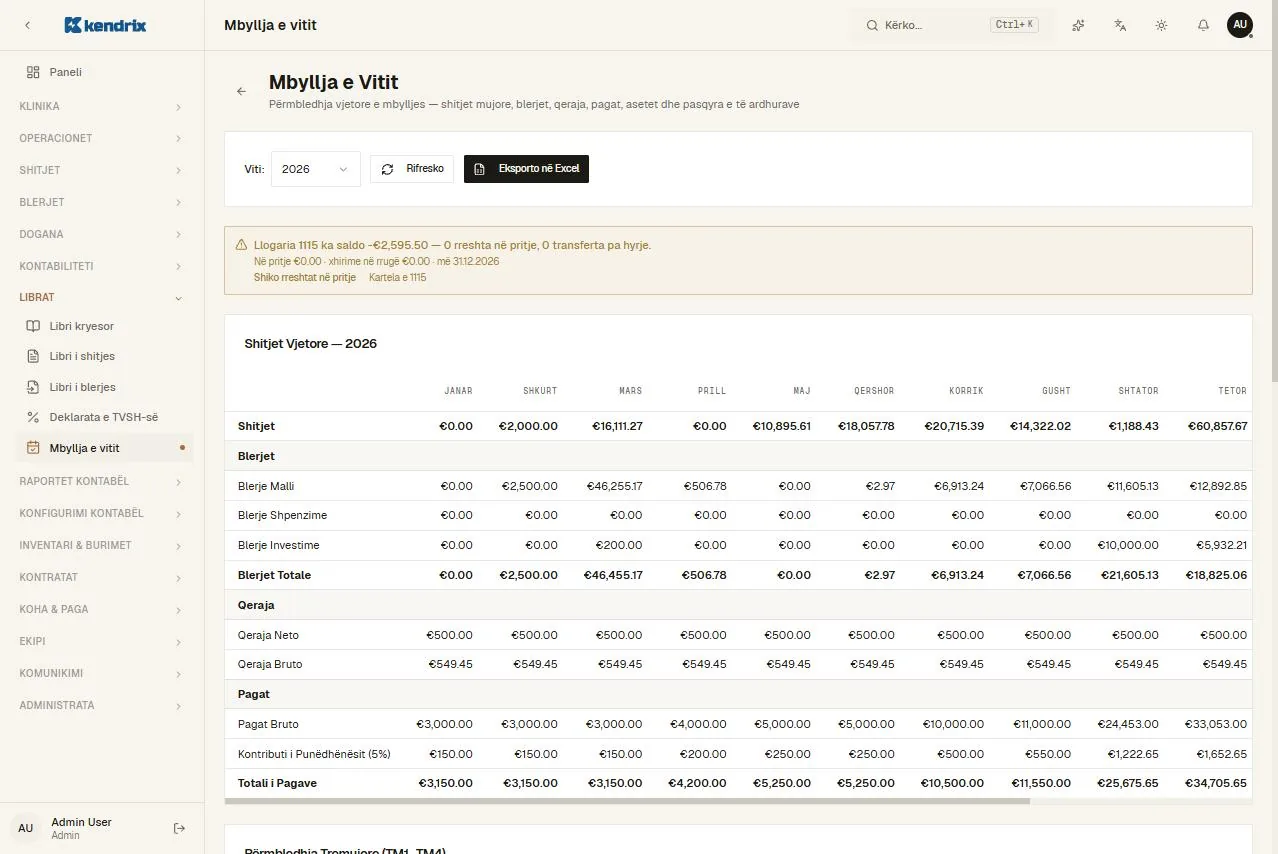
Task: Click the log out icon next to Admin User
Action: [x=179, y=828]
